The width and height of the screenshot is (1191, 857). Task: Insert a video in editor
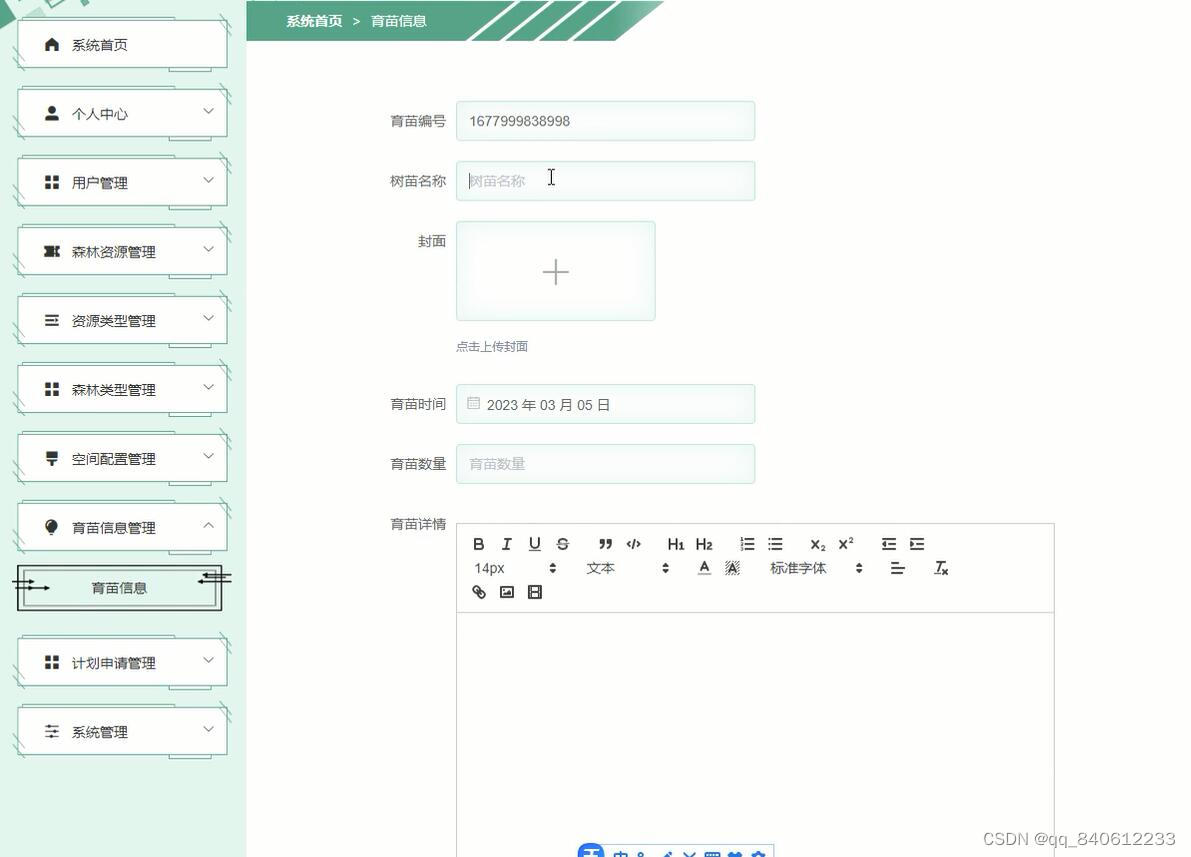point(535,592)
